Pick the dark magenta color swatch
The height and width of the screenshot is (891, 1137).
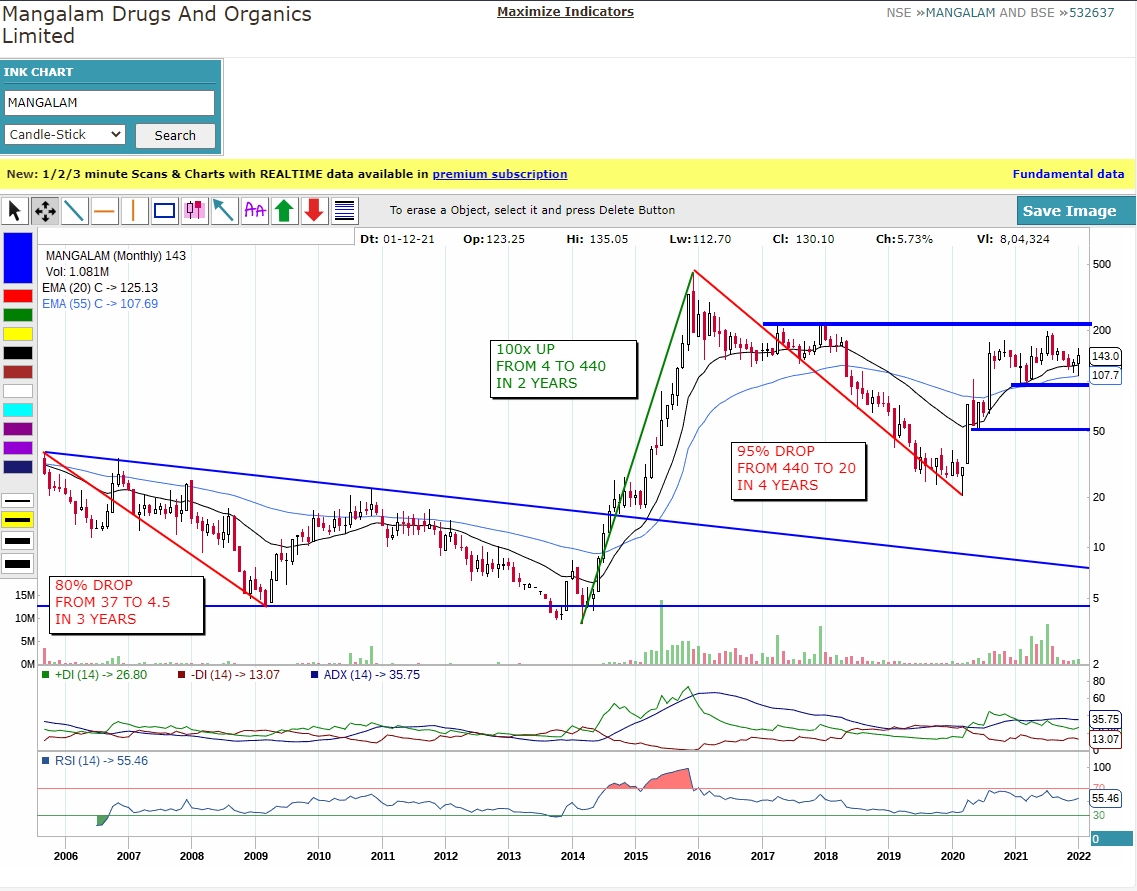(x=18, y=429)
